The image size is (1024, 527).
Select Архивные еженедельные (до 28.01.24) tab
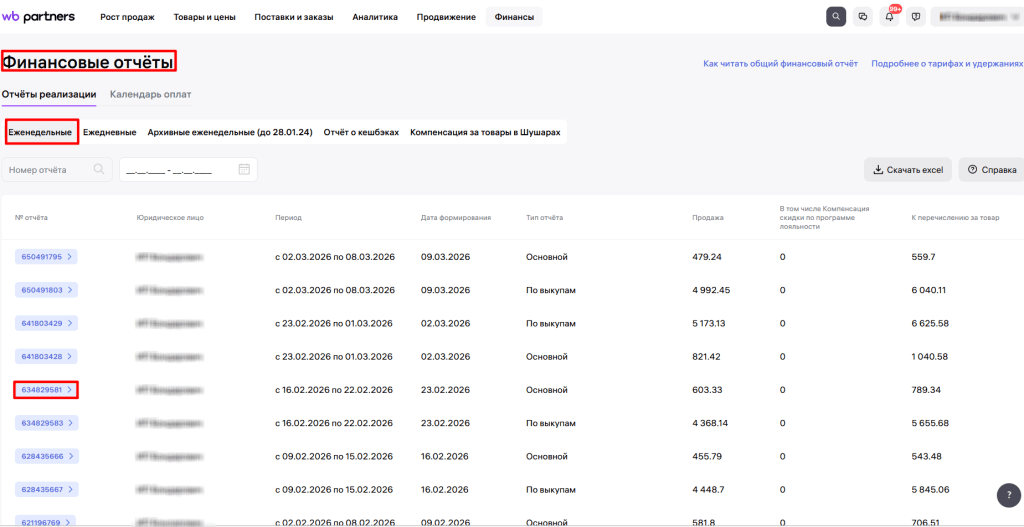pyautogui.click(x=230, y=132)
